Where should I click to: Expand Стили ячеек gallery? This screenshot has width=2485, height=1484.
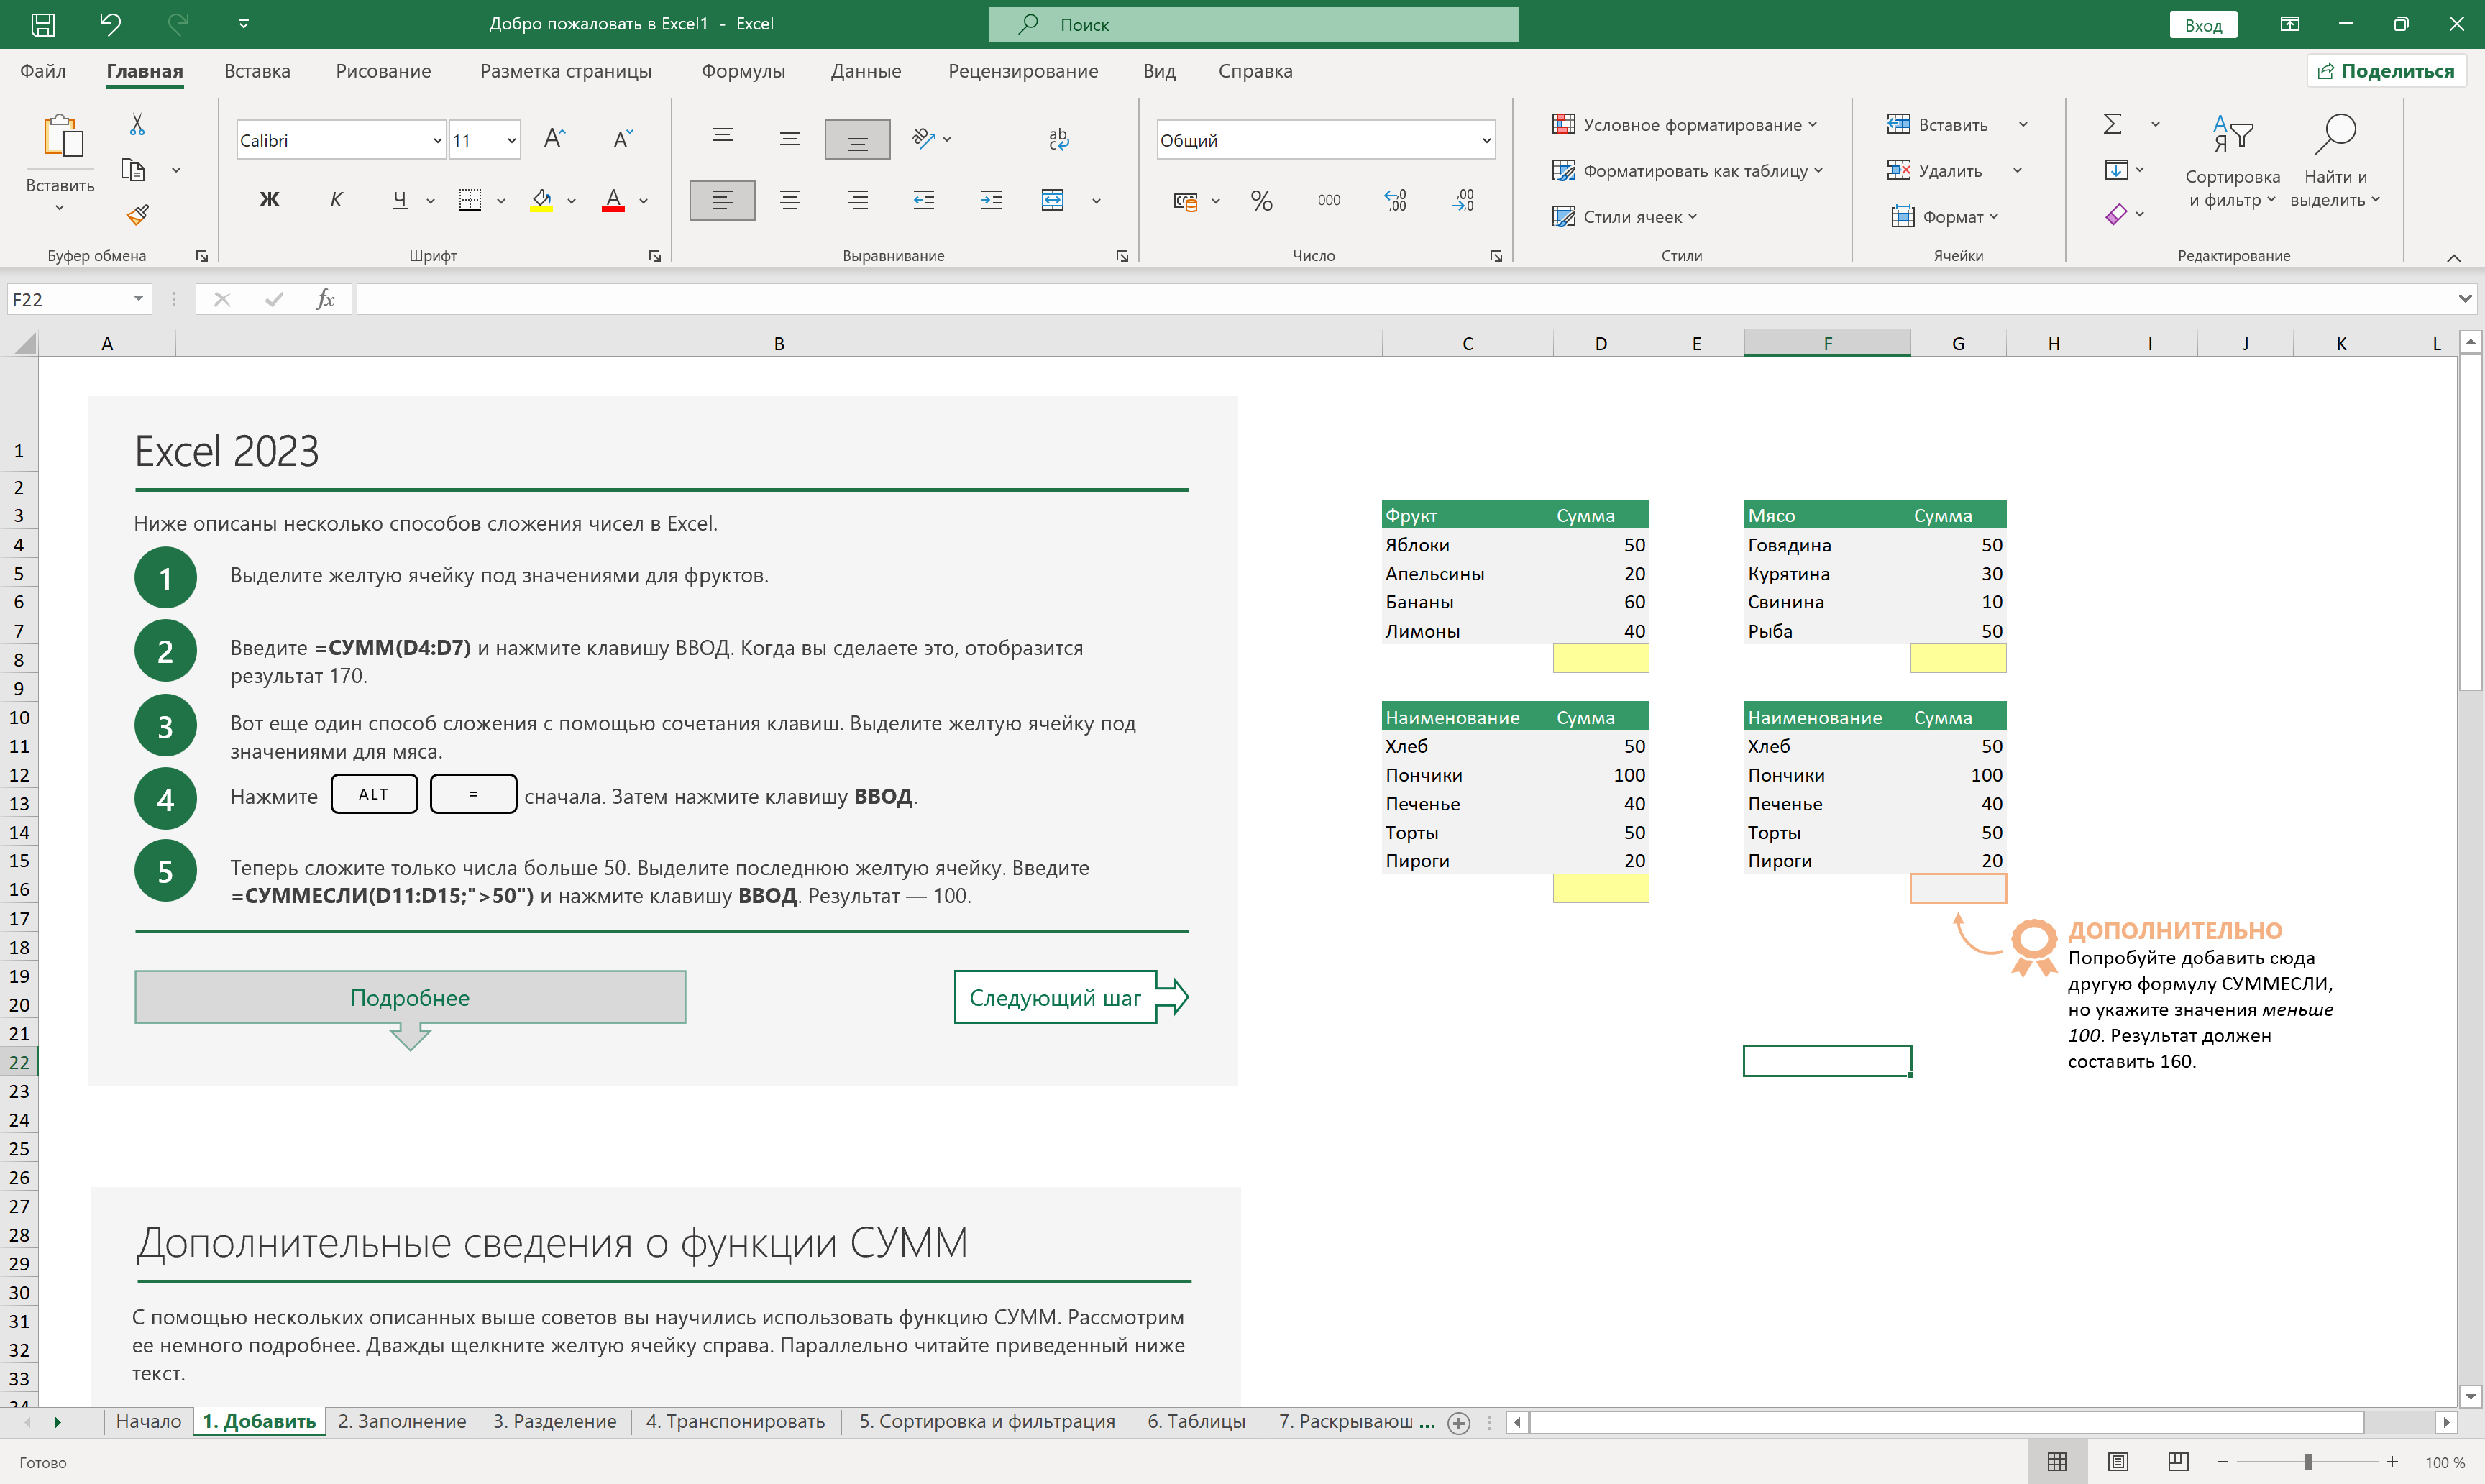tap(1624, 216)
